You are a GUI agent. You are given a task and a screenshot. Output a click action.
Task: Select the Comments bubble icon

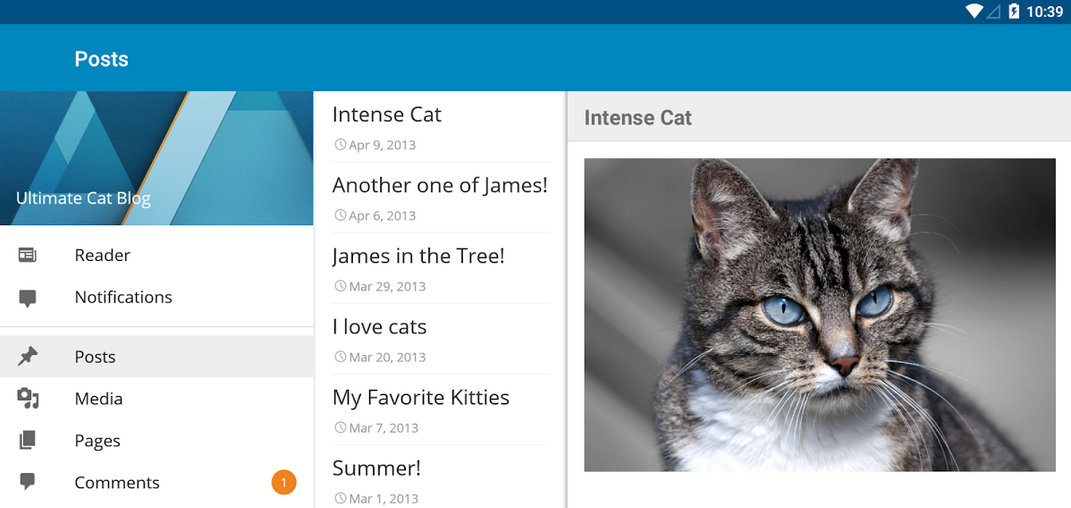(x=27, y=481)
